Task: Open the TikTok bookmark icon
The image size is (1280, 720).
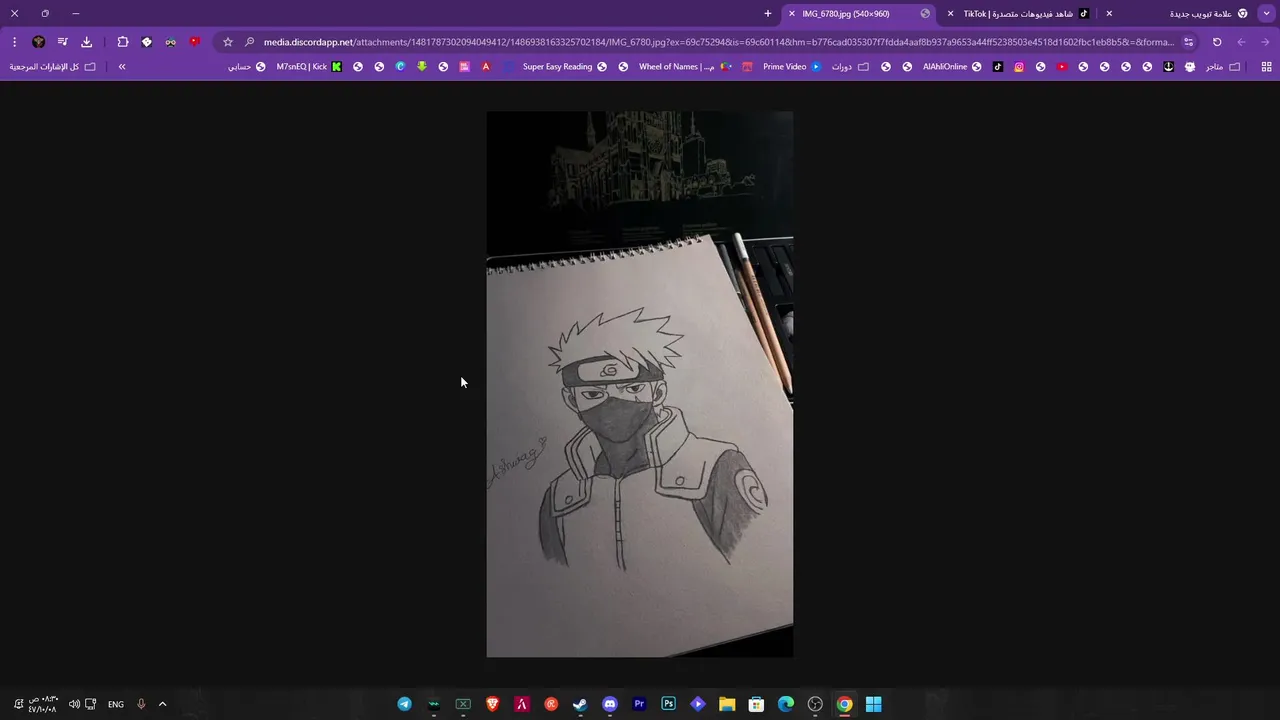Action: click(x=998, y=67)
